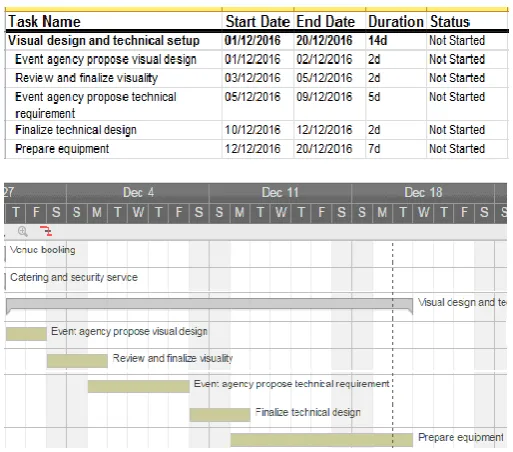Click the Venue booking label in Gantt
The height and width of the screenshot is (452, 513).
point(43,250)
